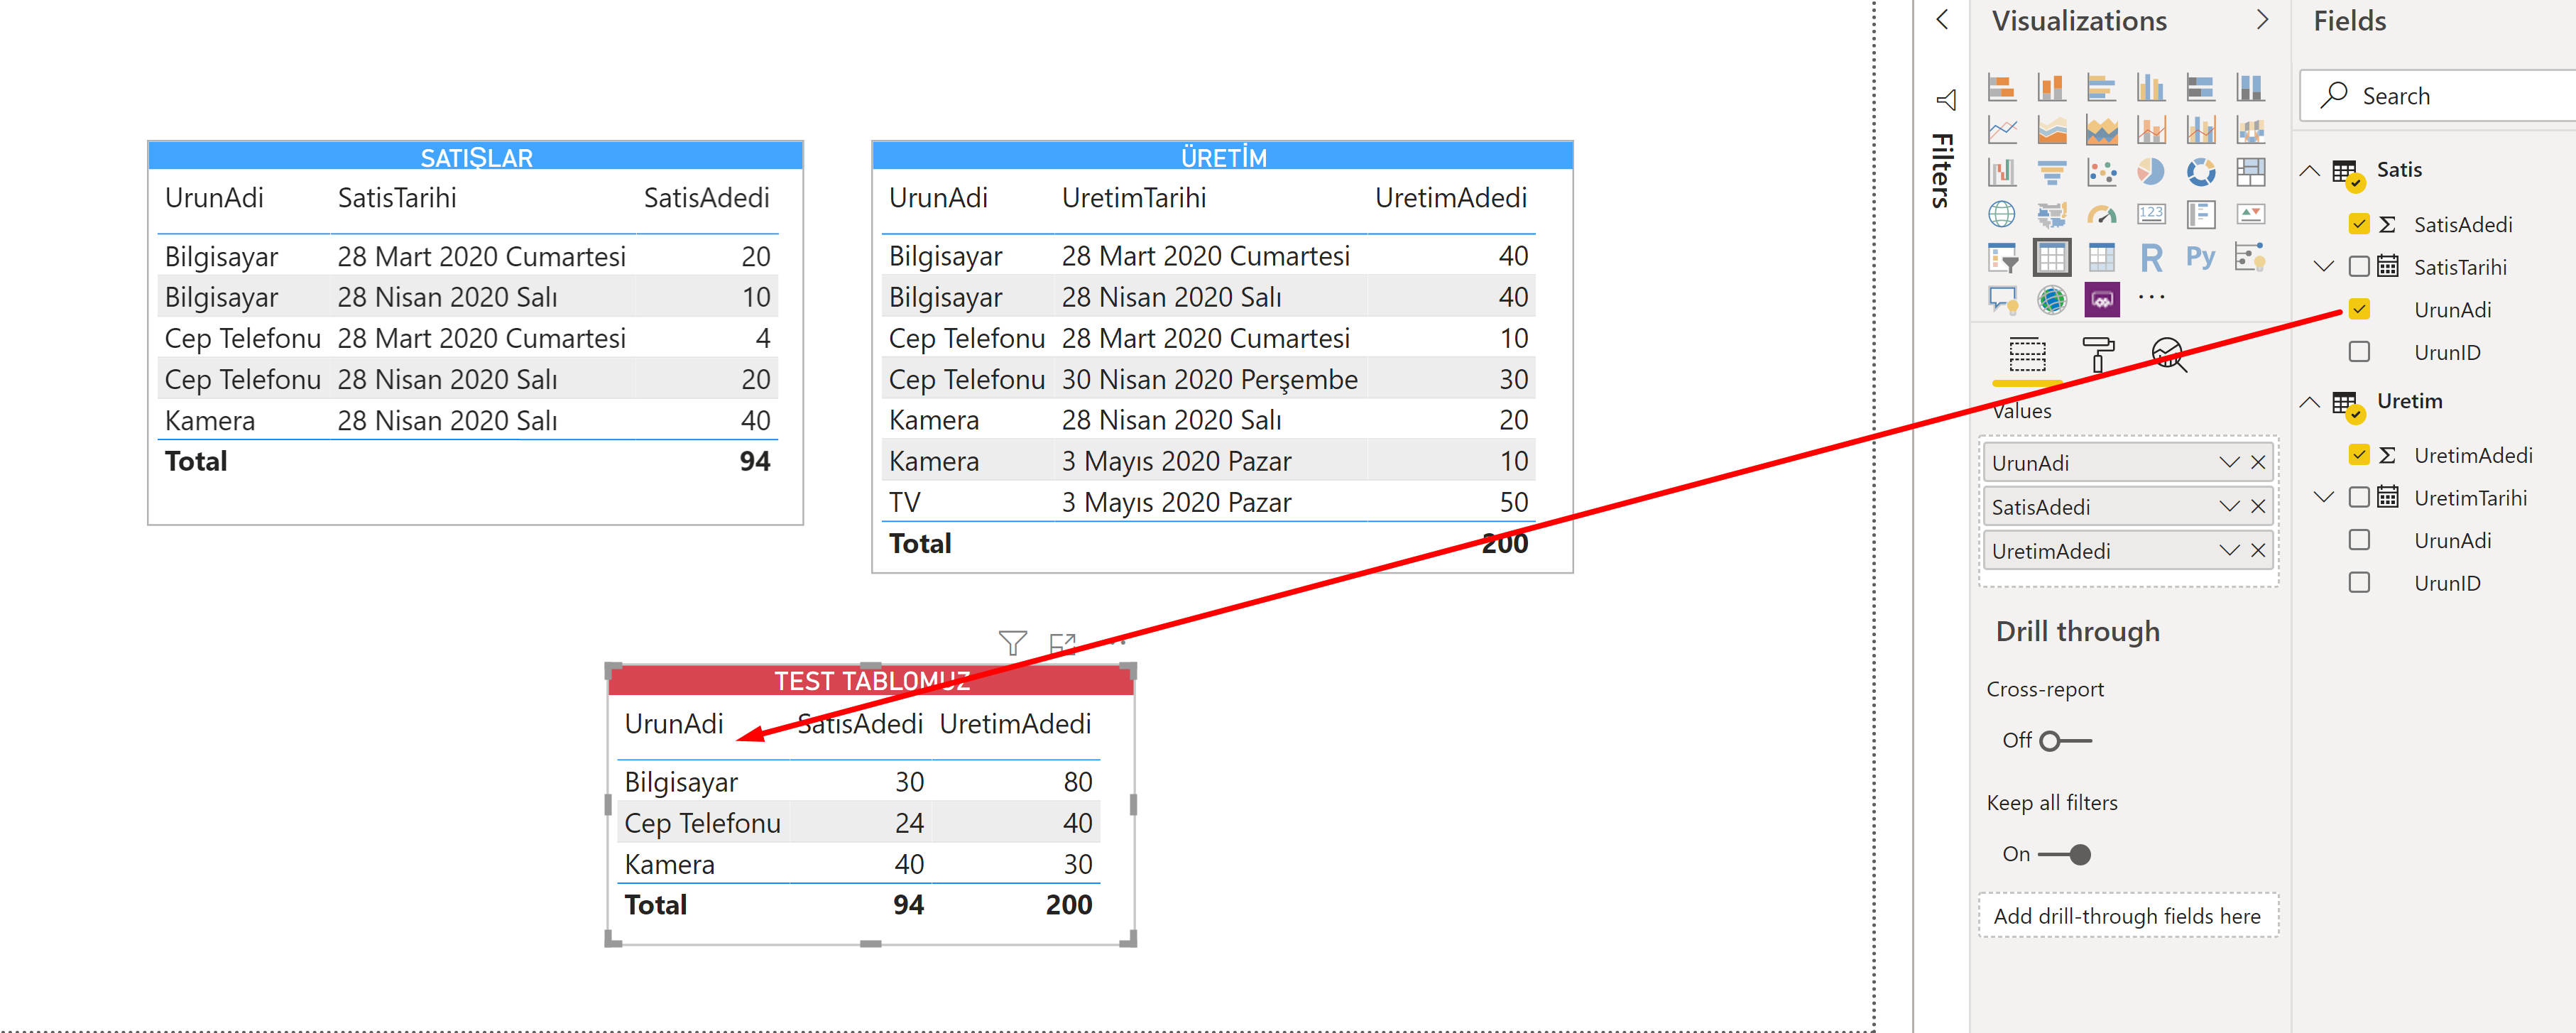
Task: Pick the funnel chart visual
Action: pos(2052,172)
